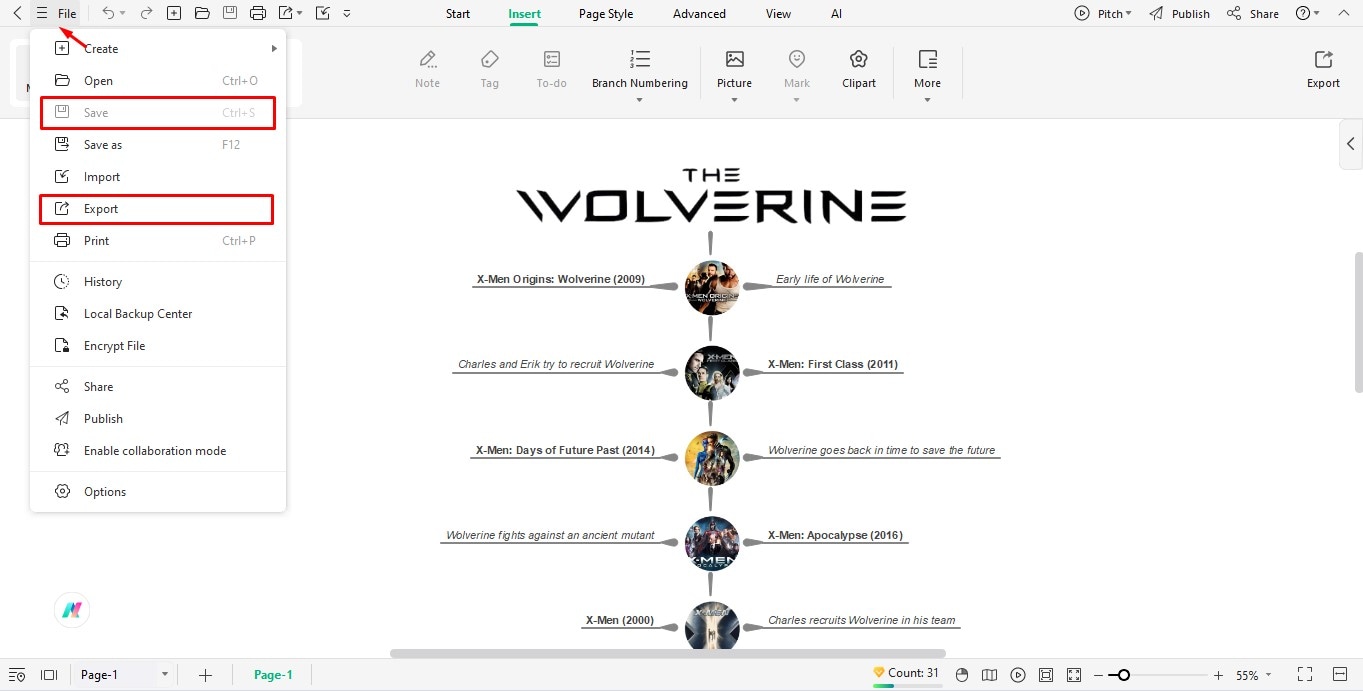The width and height of the screenshot is (1363, 691).
Task: Click the map overview icon in status bar
Action: pyautogui.click(x=990, y=675)
